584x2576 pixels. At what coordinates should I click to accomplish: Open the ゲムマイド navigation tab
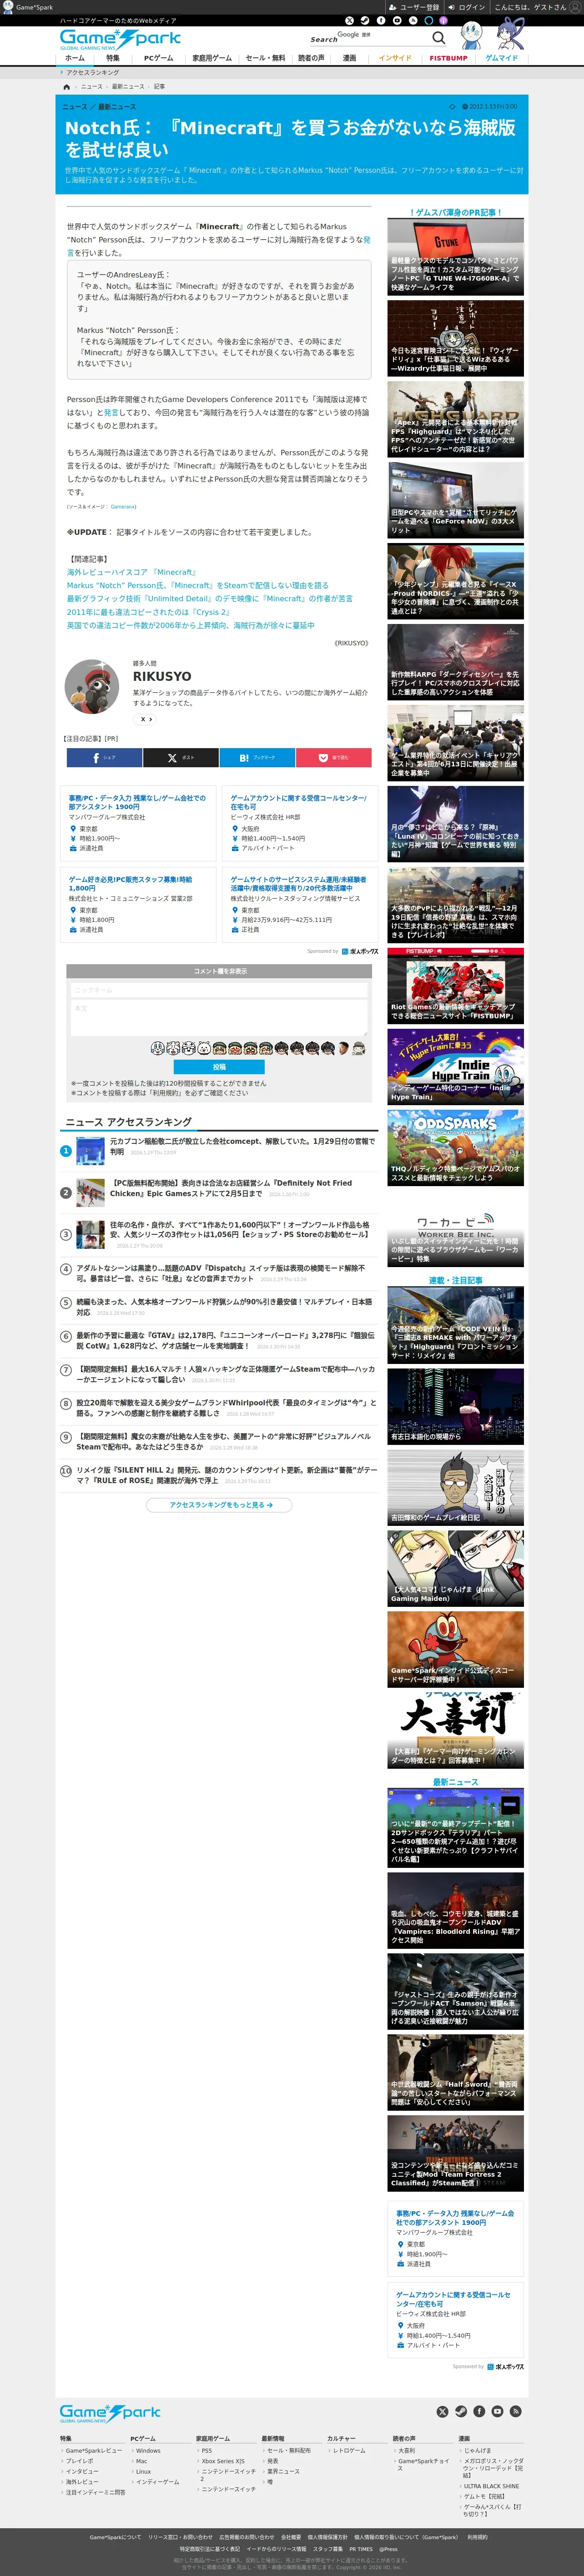pyautogui.click(x=502, y=58)
